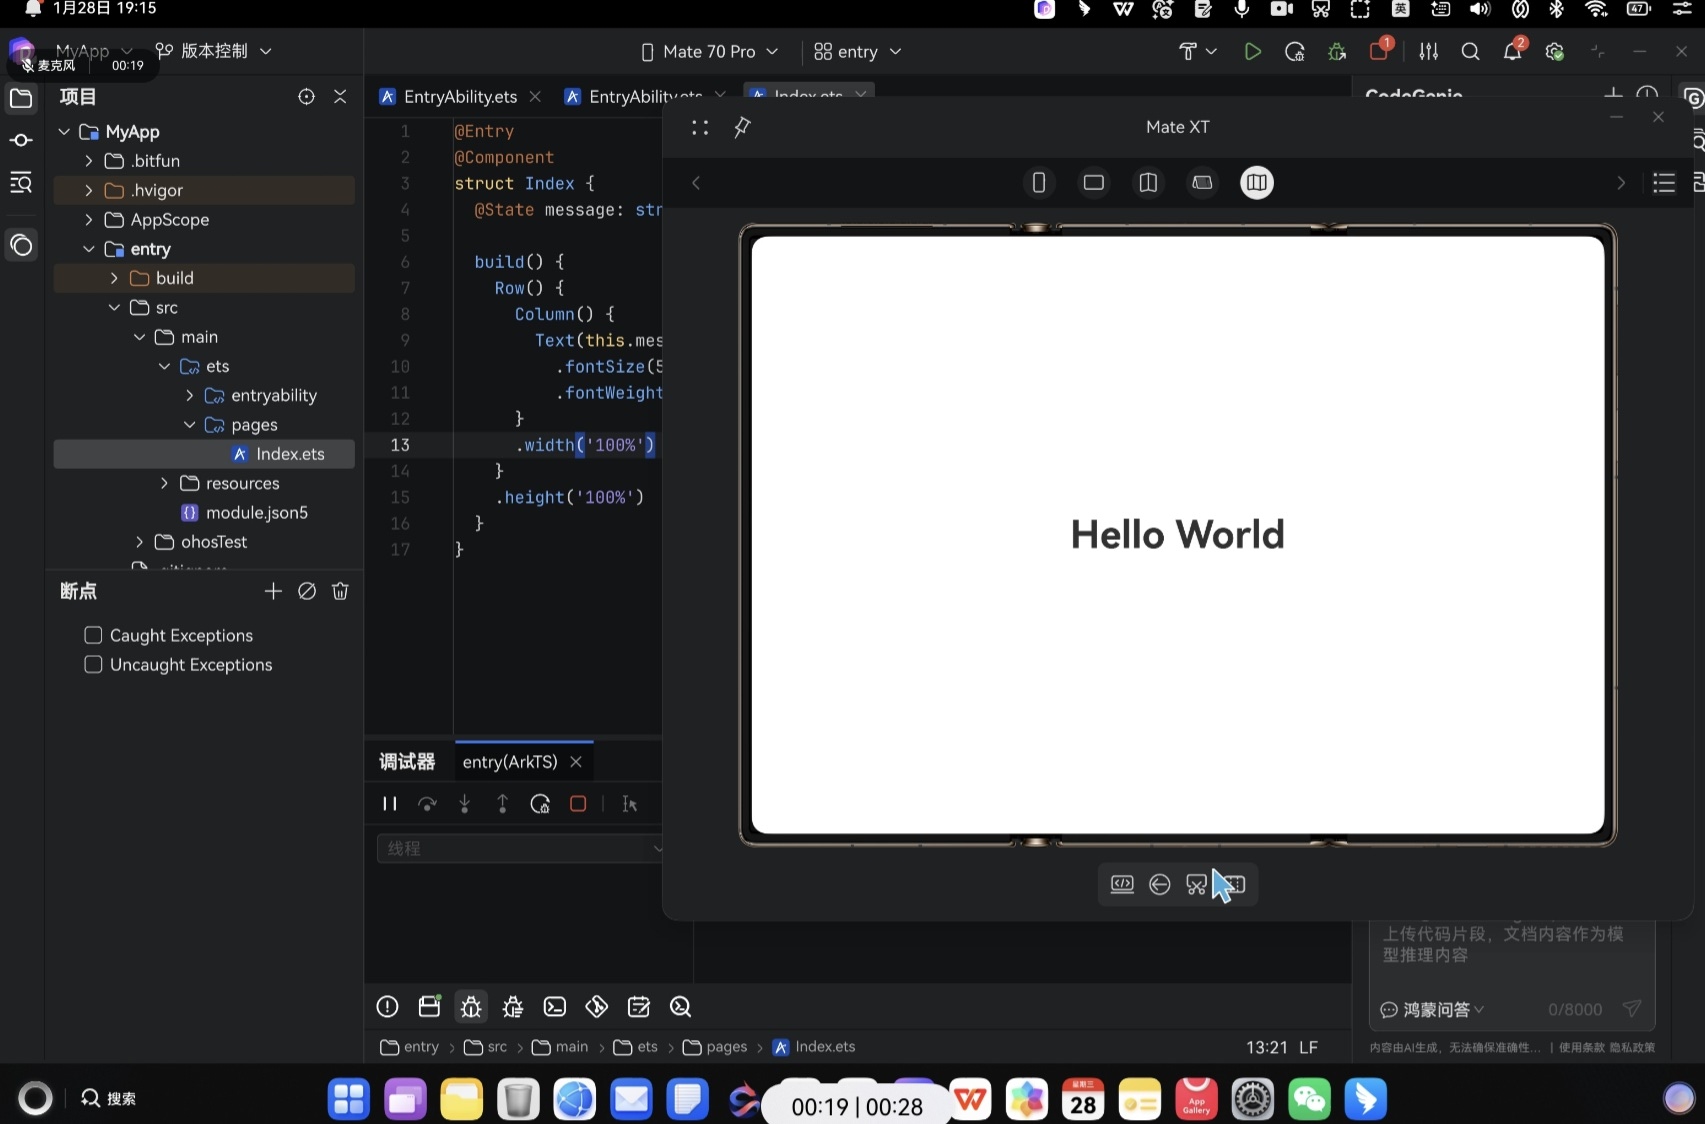This screenshot has width=1705, height=1124.
Task: Click the Step Into debugger arrow
Action: [x=465, y=804]
